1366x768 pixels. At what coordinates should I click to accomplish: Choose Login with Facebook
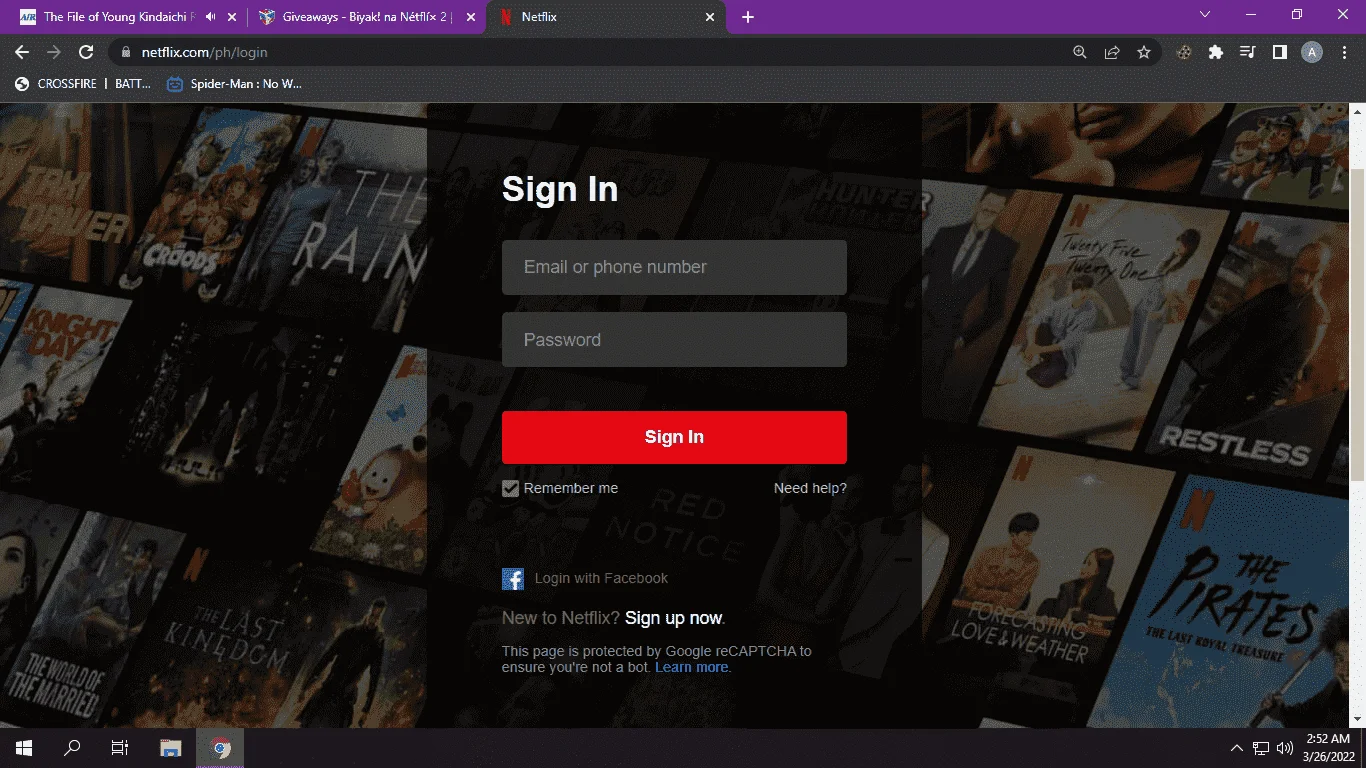pos(601,578)
